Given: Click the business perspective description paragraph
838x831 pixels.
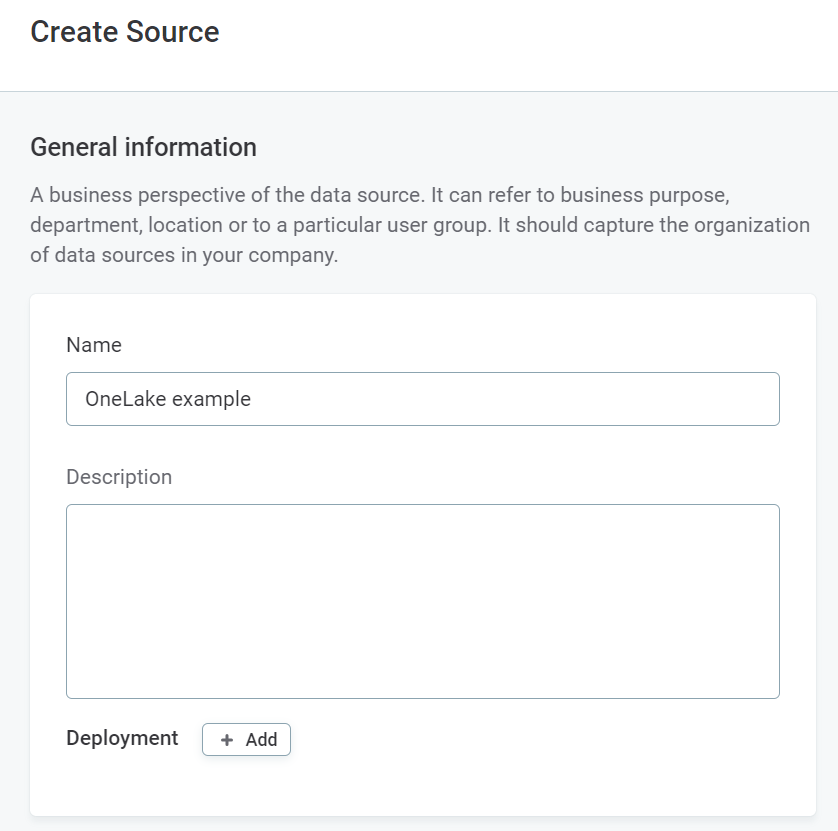Looking at the screenshot, I should click(420, 224).
